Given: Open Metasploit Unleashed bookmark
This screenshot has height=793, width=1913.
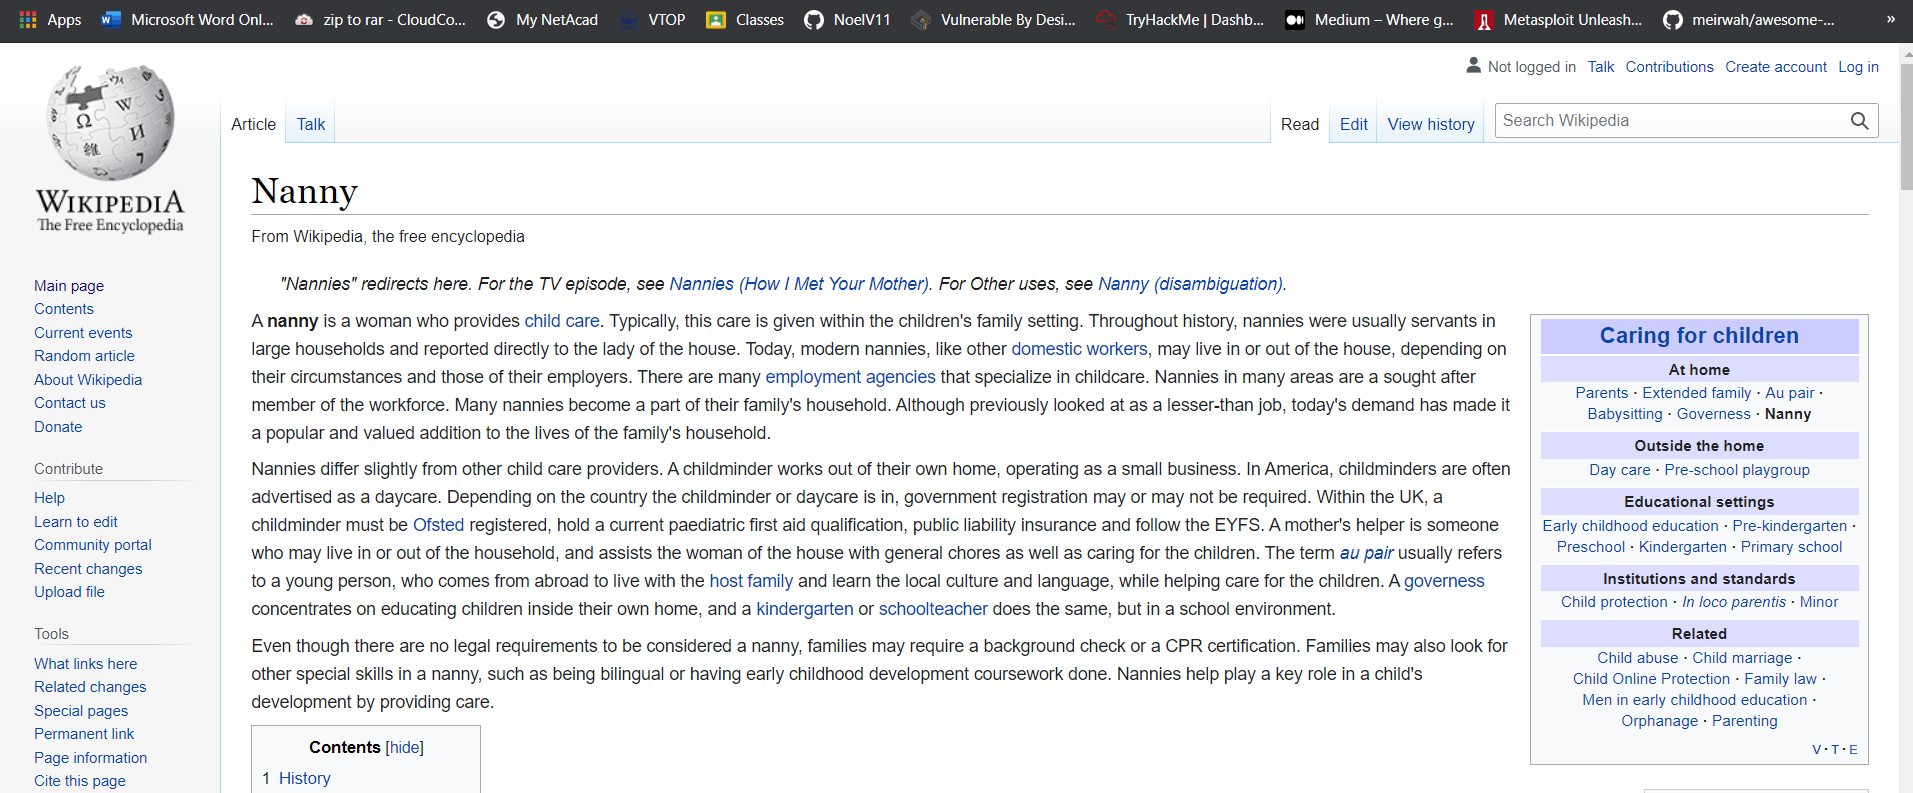Looking at the screenshot, I should 1558,19.
